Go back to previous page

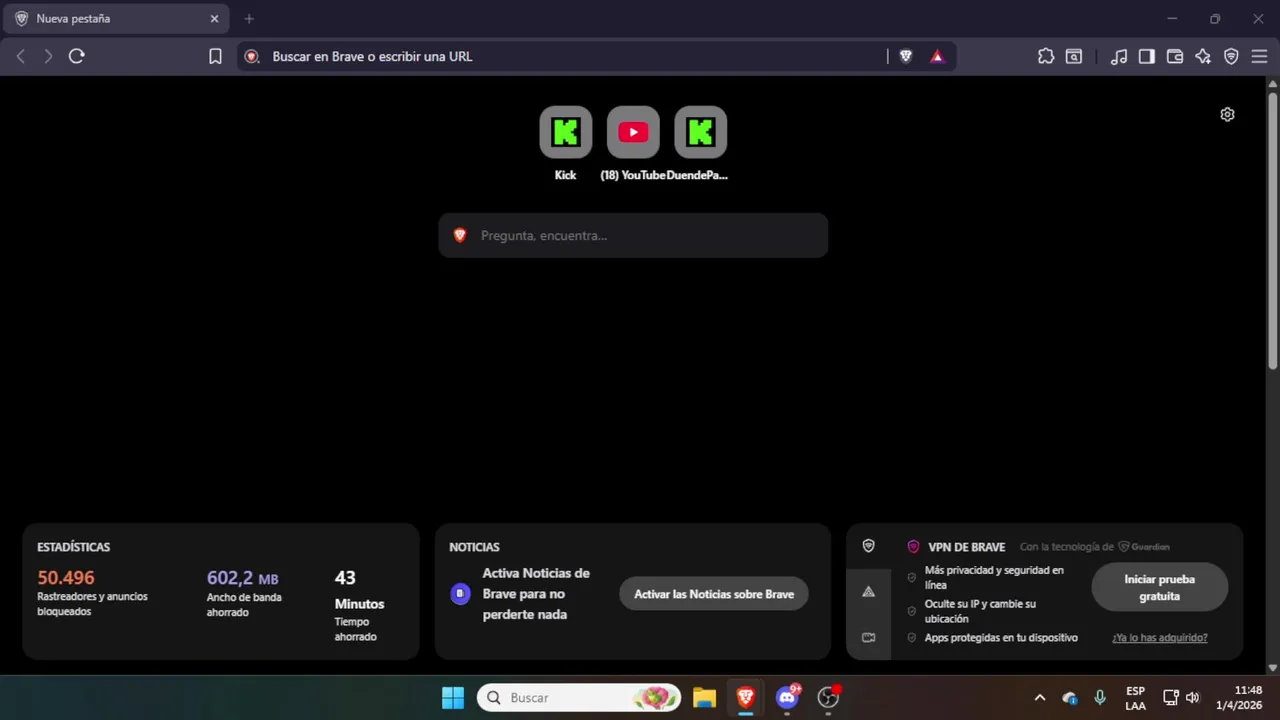click(21, 56)
